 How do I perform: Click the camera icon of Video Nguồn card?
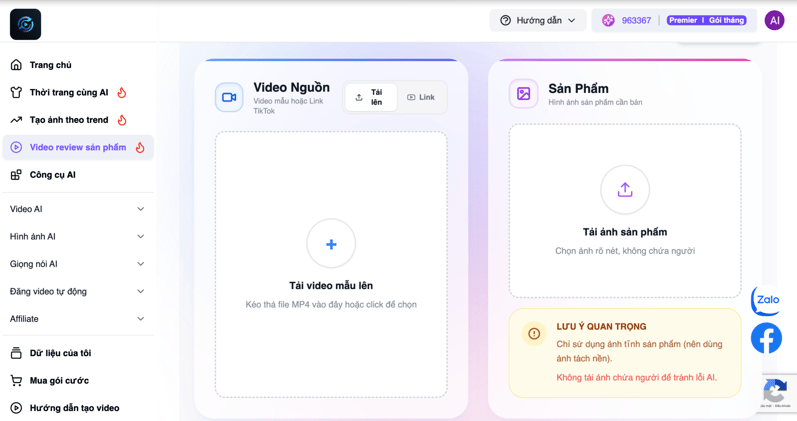pyautogui.click(x=229, y=97)
